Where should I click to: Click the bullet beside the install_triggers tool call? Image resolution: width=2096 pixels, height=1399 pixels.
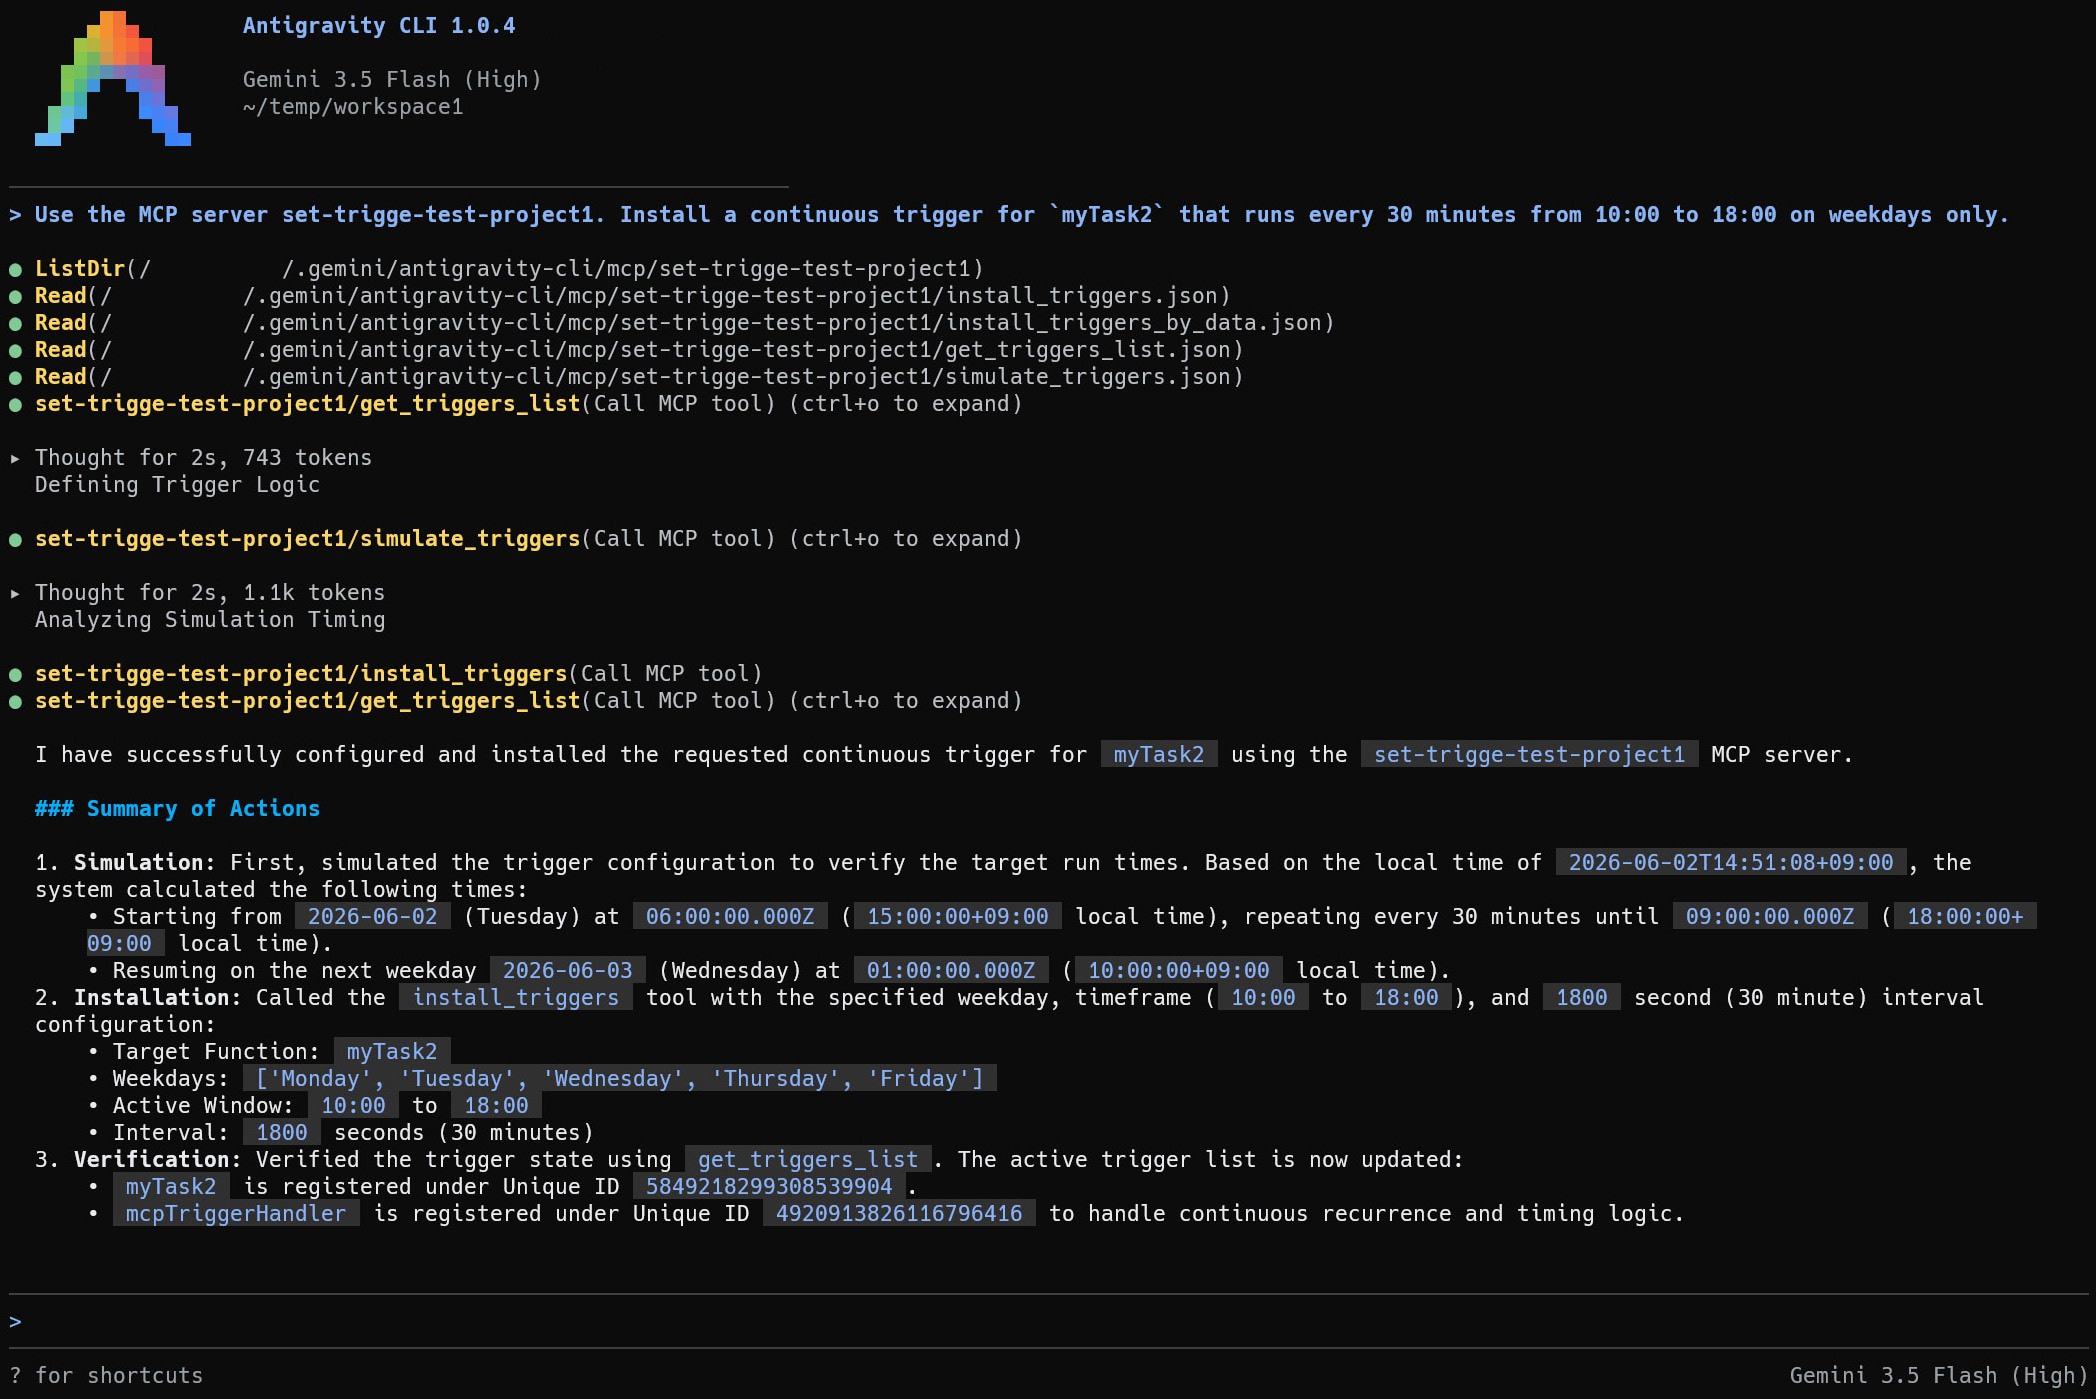(16, 674)
